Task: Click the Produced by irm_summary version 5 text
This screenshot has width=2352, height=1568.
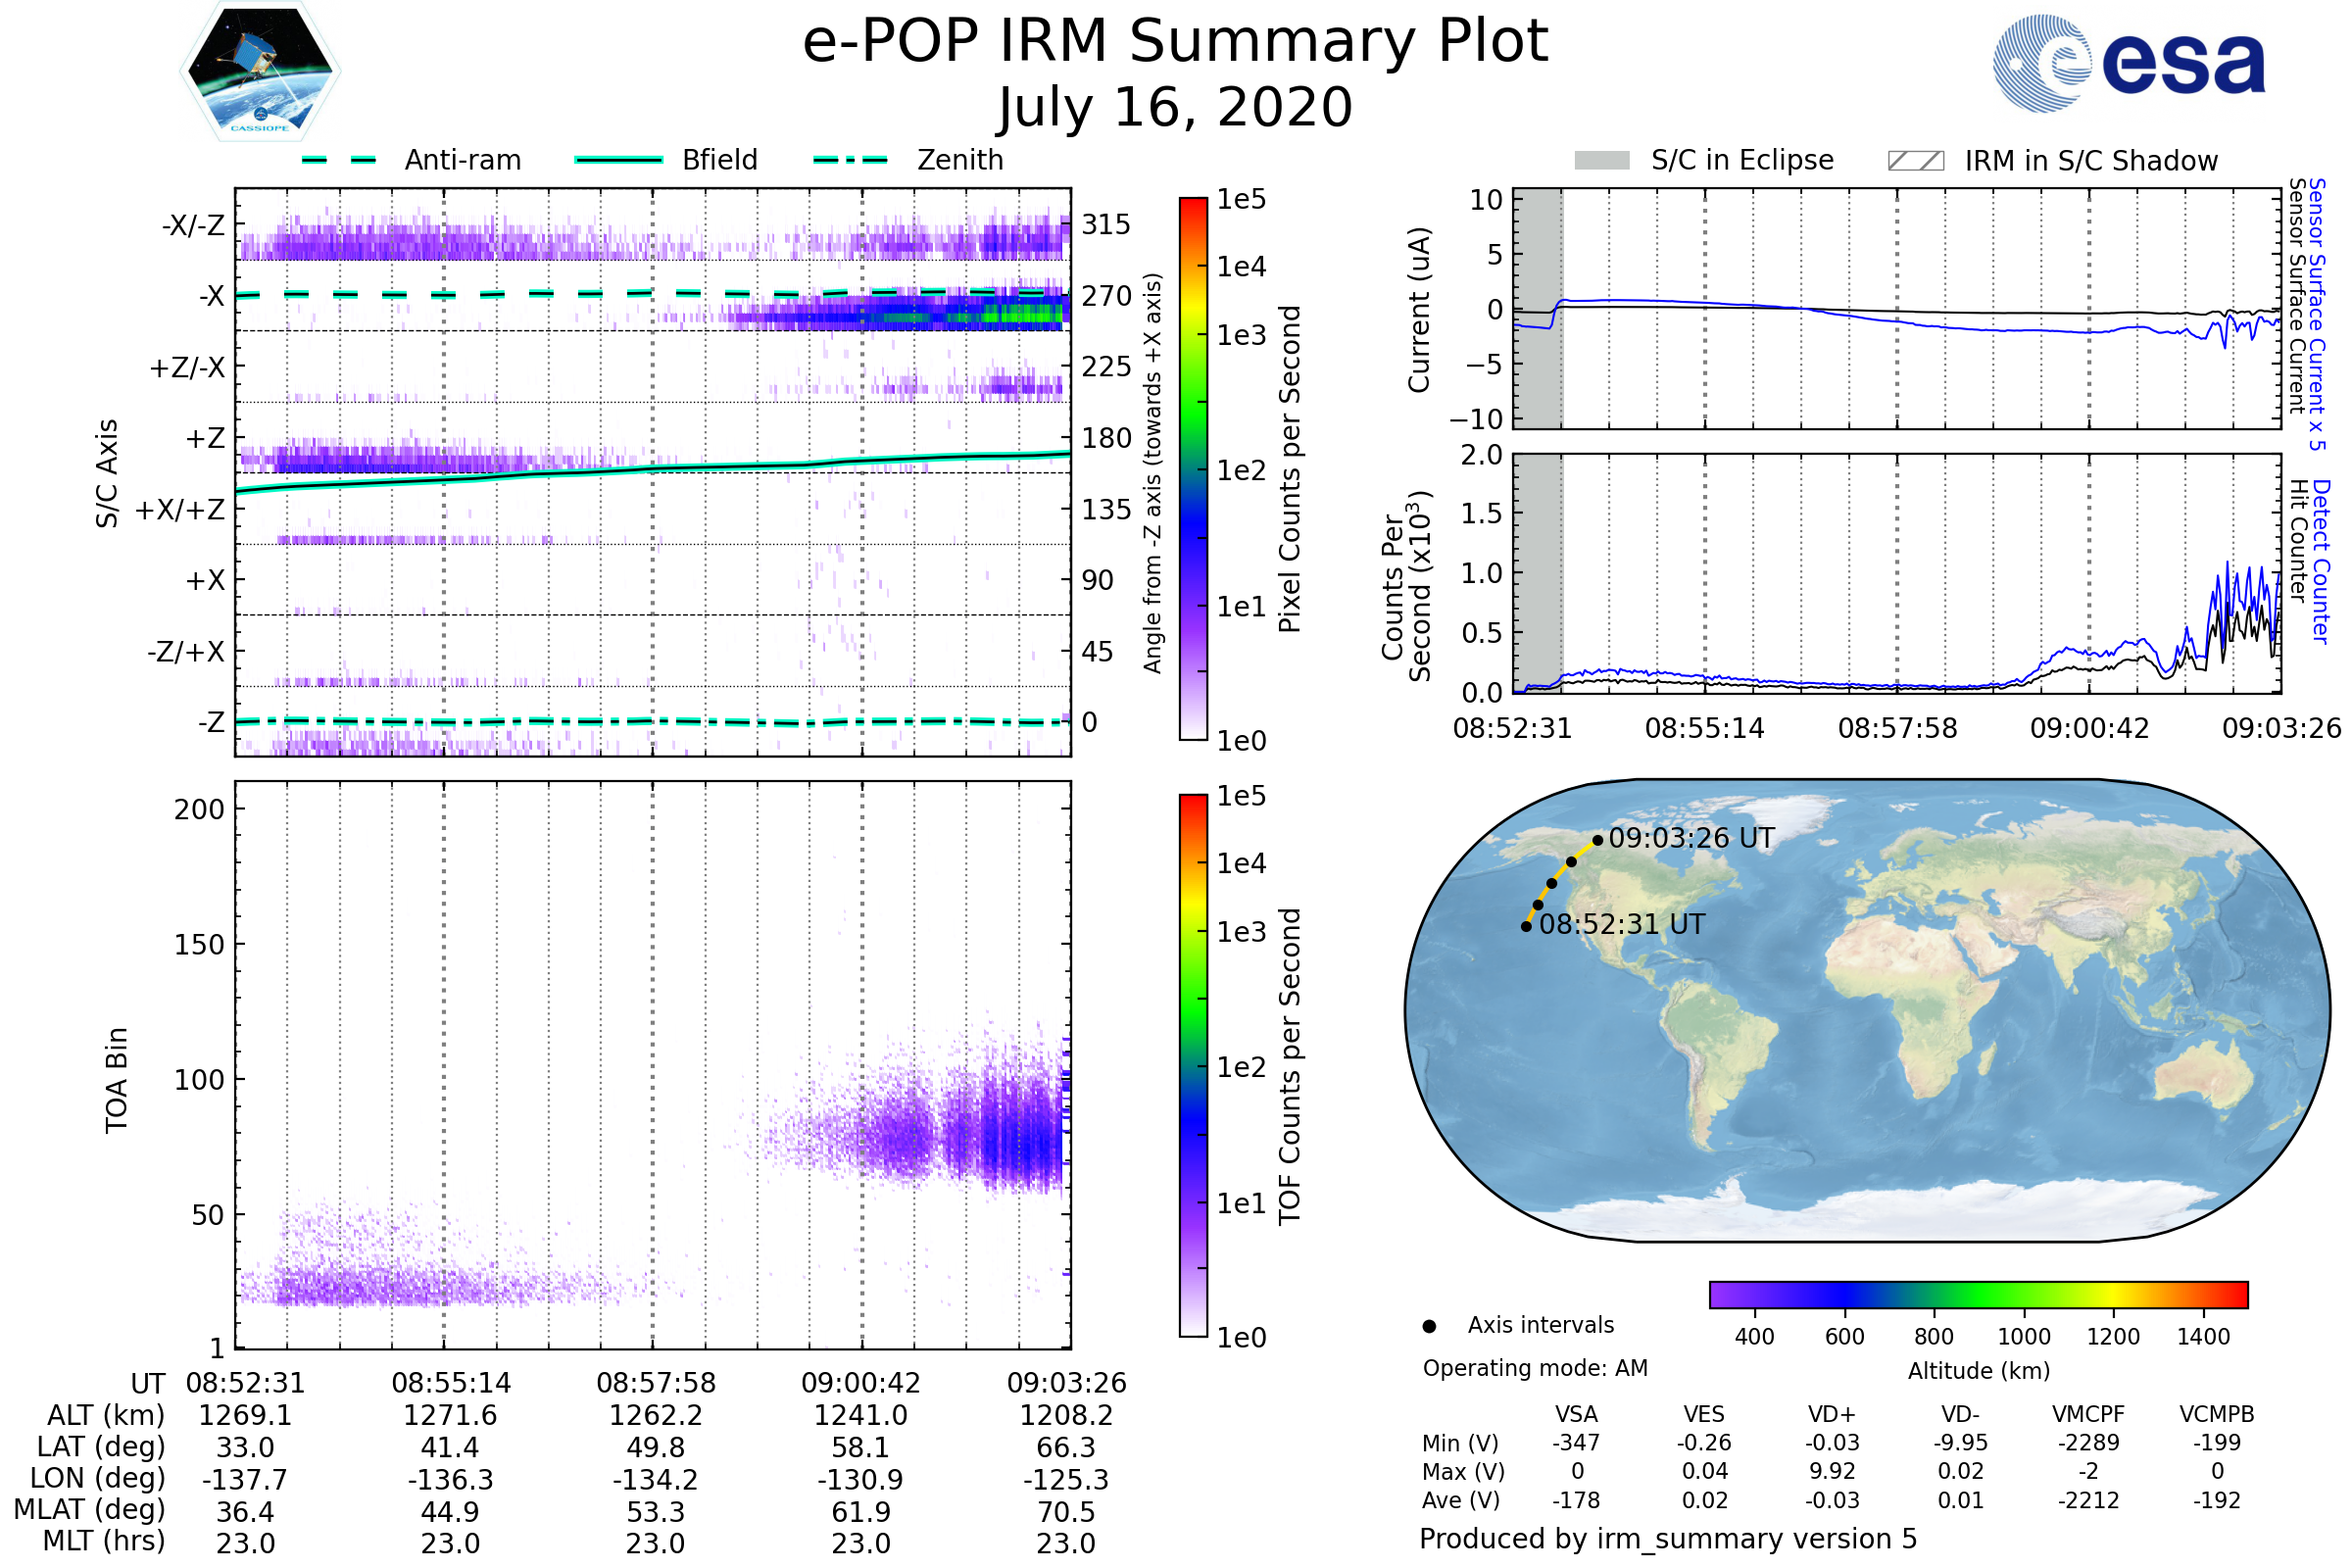Action: pyautogui.click(x=1667, y=1538)
